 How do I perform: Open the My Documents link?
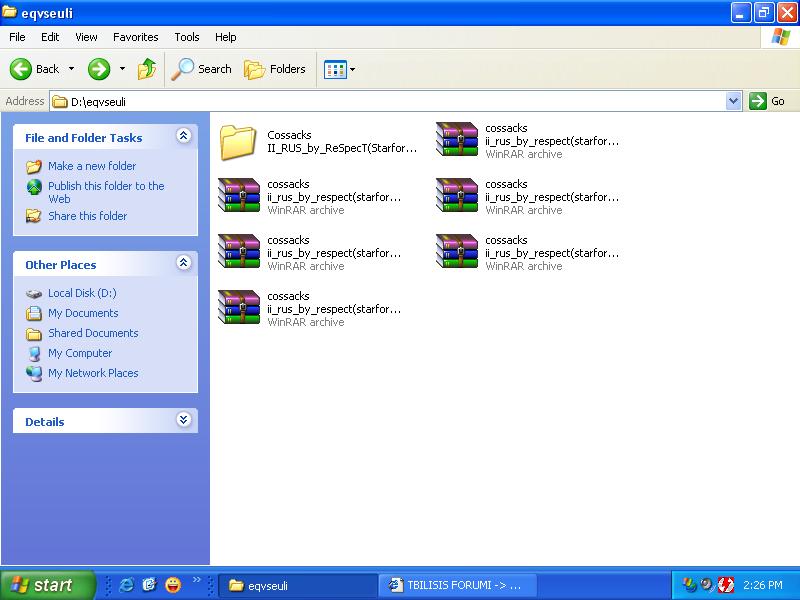83,313
